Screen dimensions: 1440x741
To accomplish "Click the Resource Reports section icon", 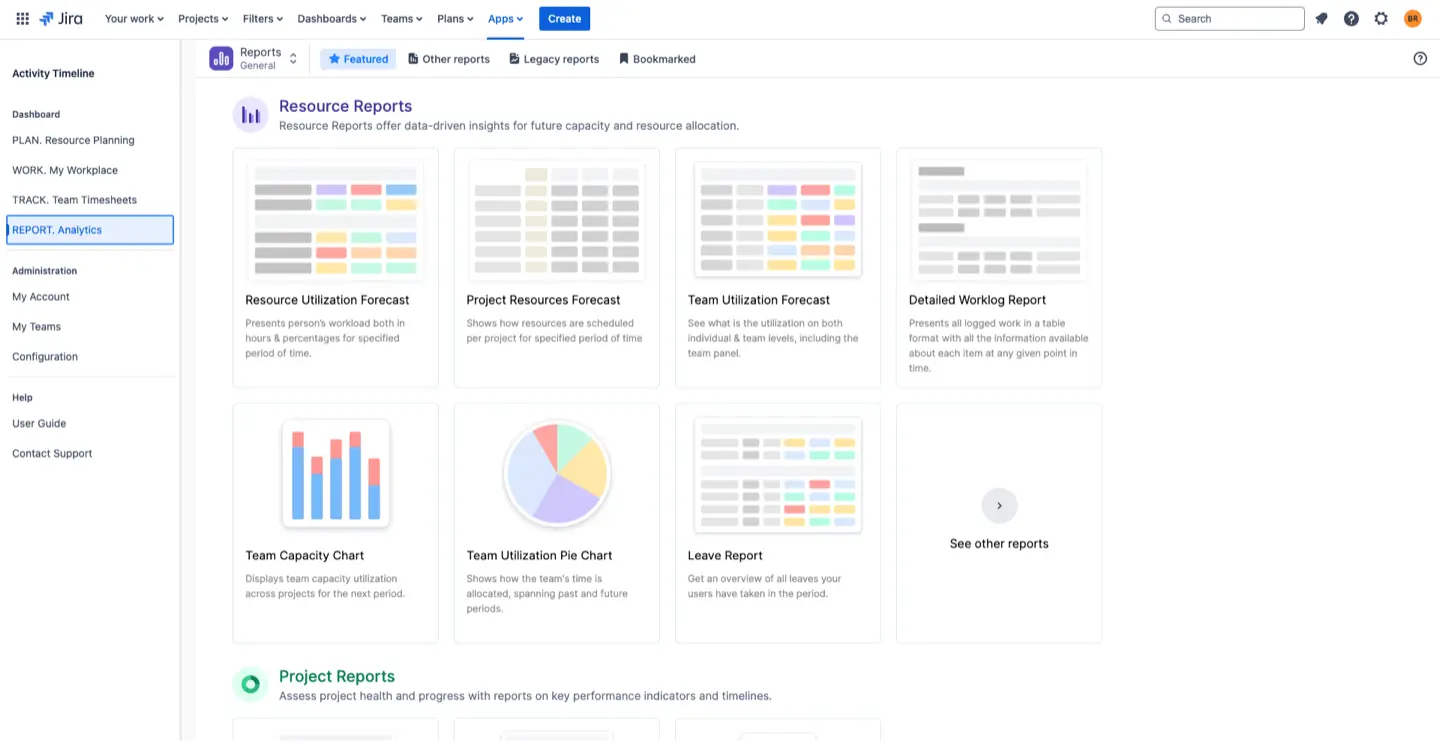I will click(250, 115).
